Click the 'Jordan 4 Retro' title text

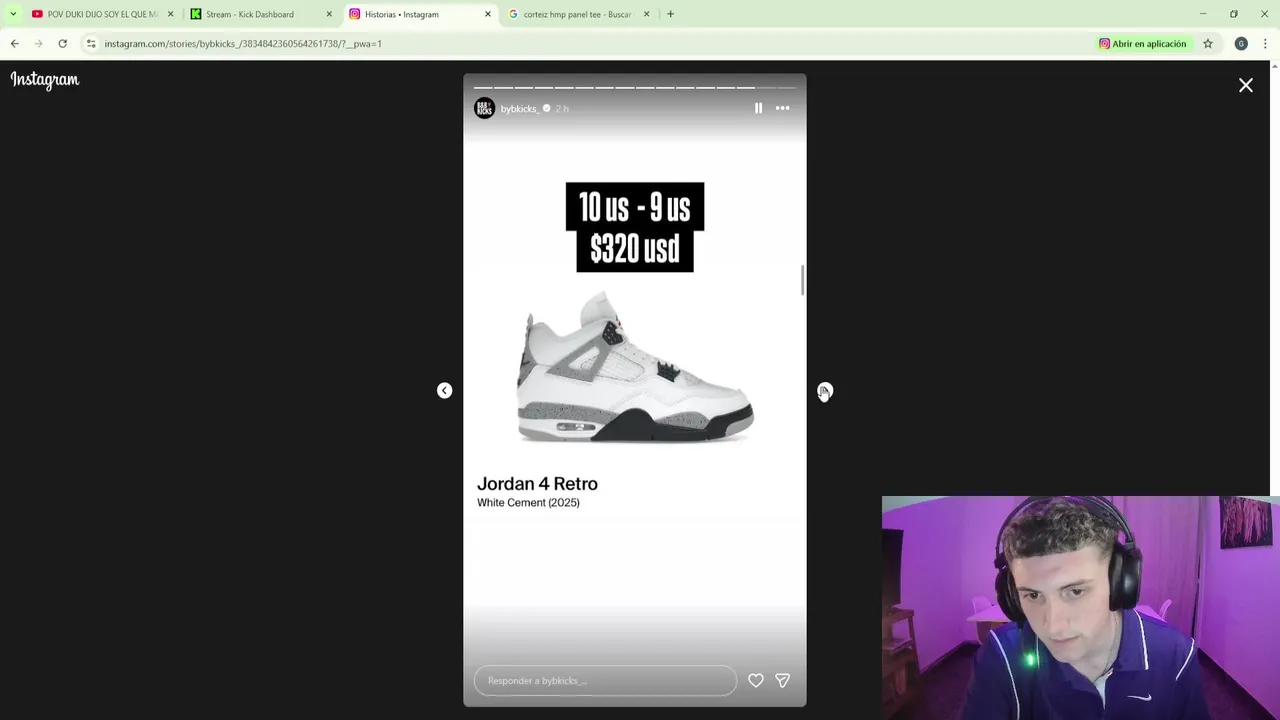point(537,484)
